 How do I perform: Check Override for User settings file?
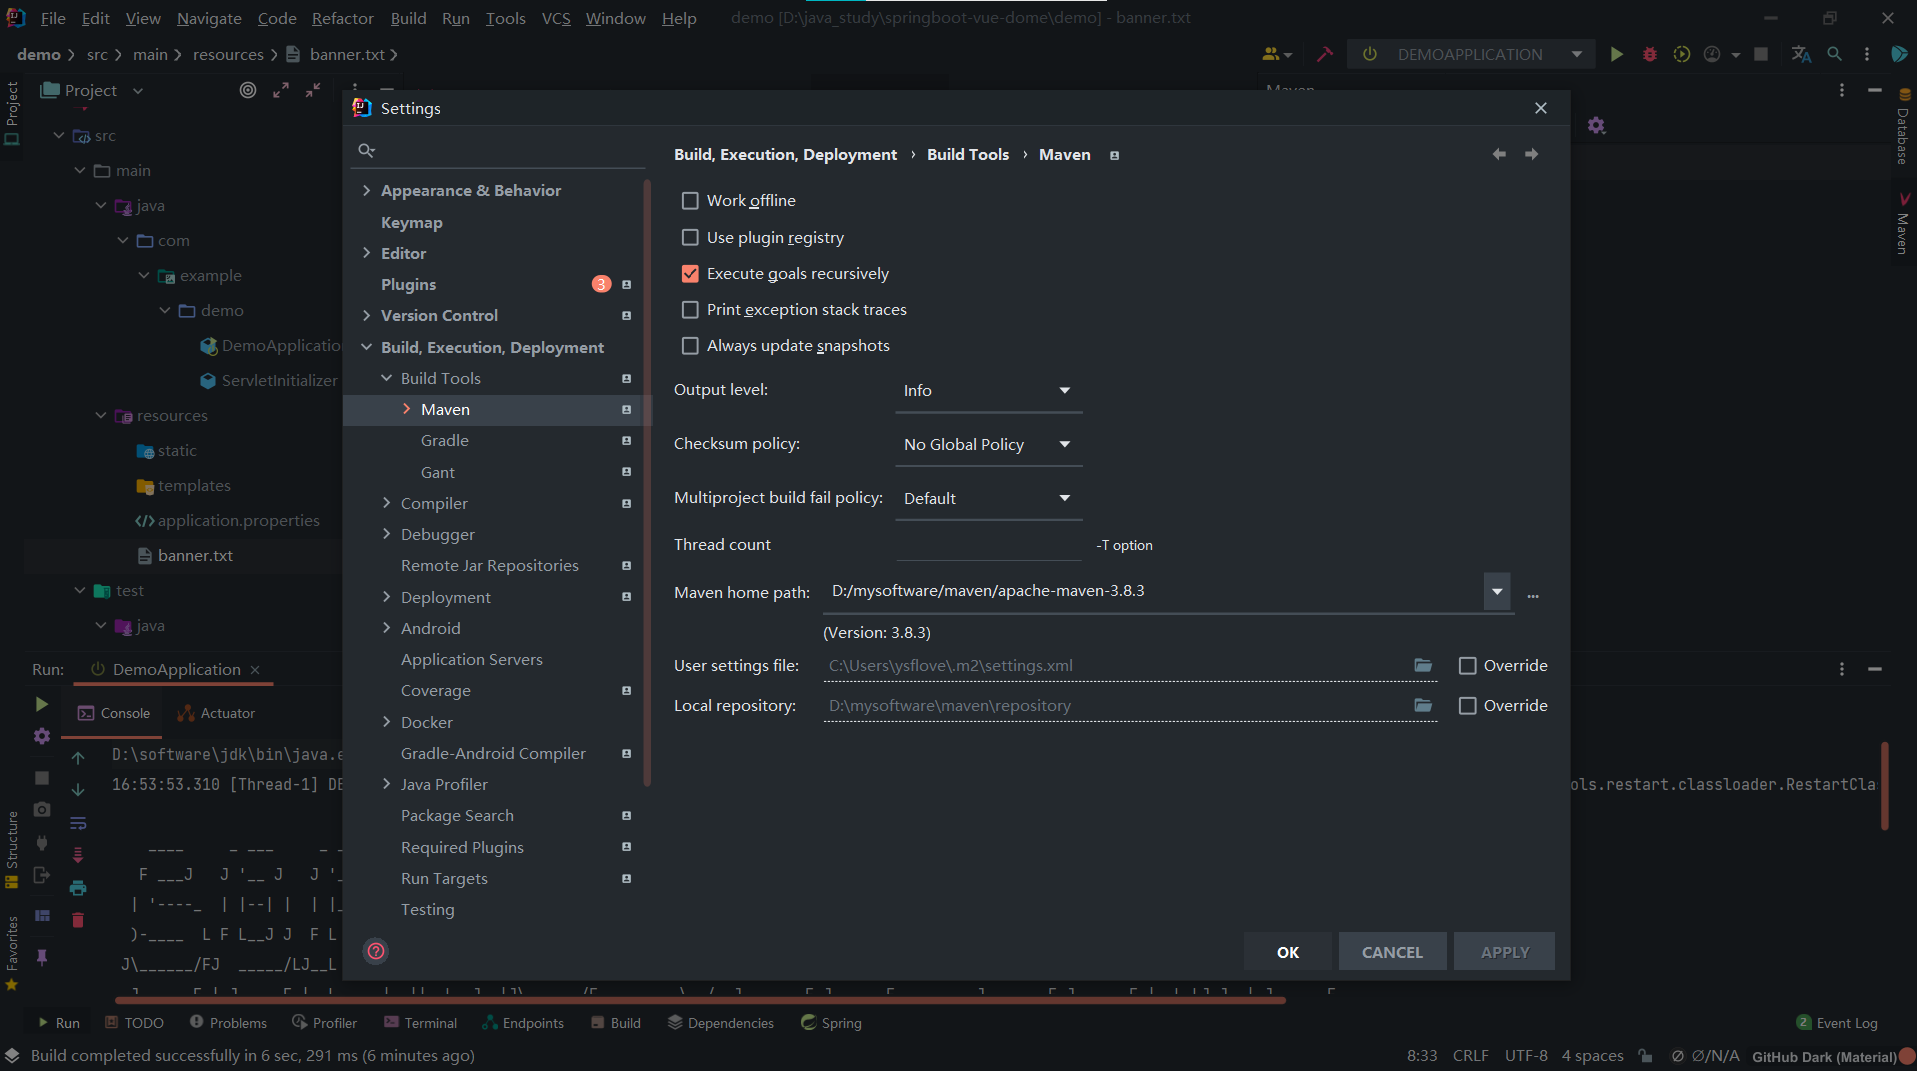1467,666
